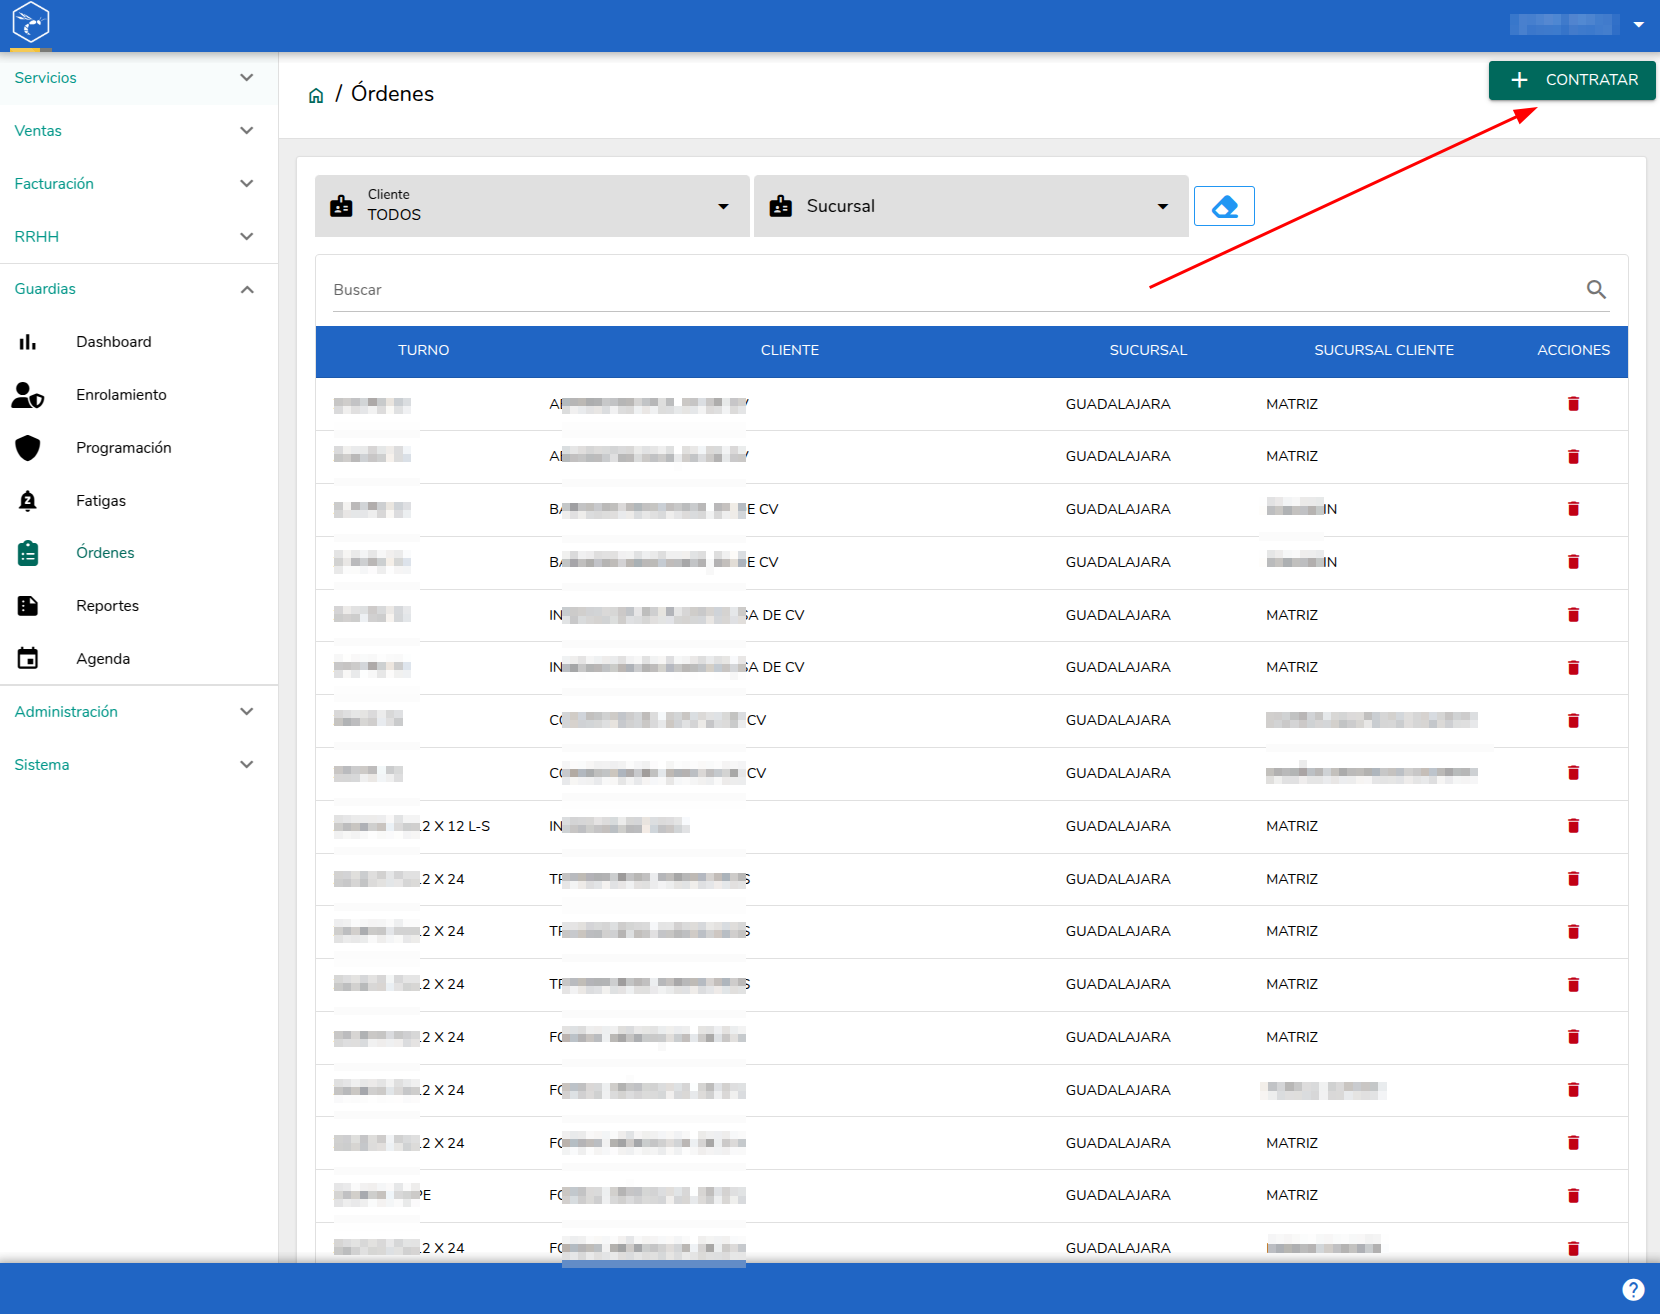The image size is (1660, 1314).
Task: Delete the 2 X 12 L-S order row
Action: [1573, 826]
